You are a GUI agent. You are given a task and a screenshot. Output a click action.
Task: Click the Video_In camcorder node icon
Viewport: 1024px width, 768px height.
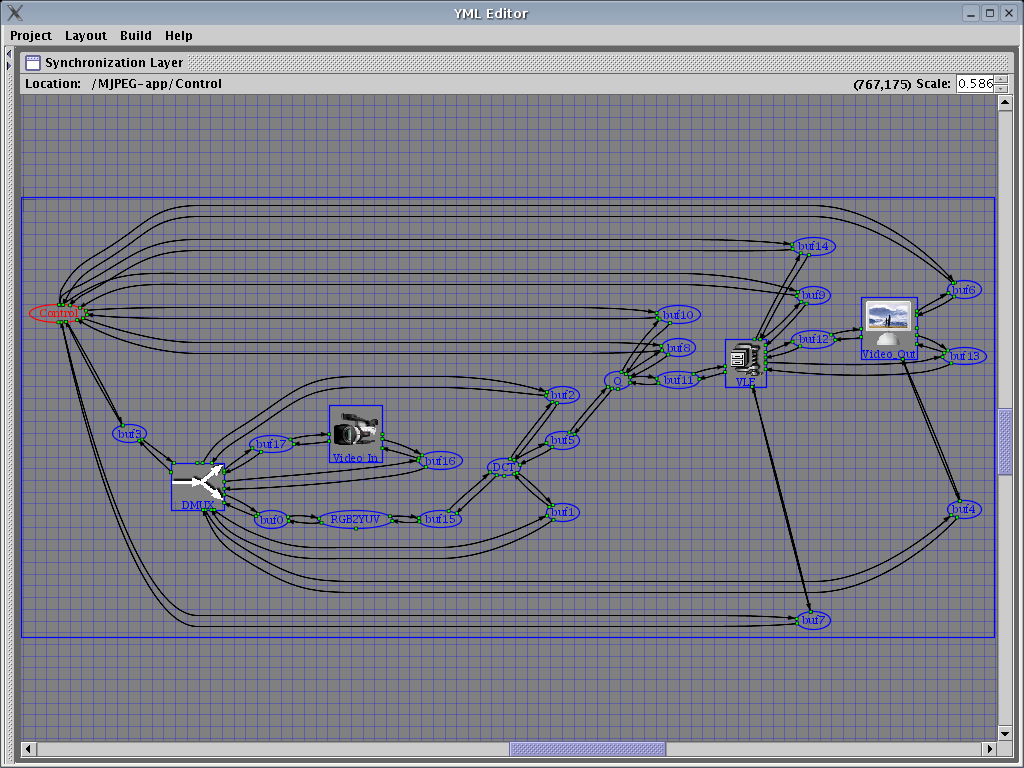(356, 430)
